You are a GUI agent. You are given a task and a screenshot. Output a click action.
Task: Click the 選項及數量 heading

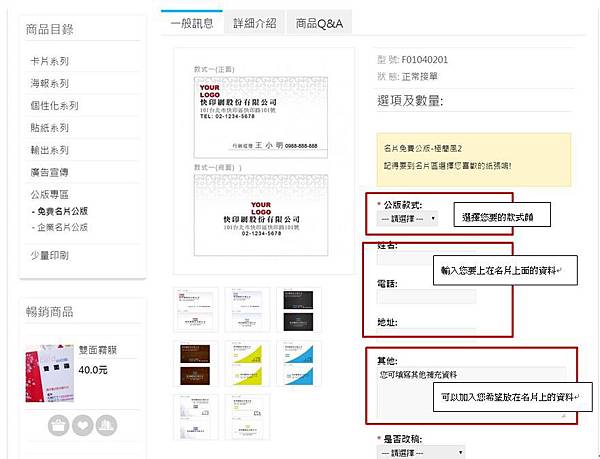(410, 101)
